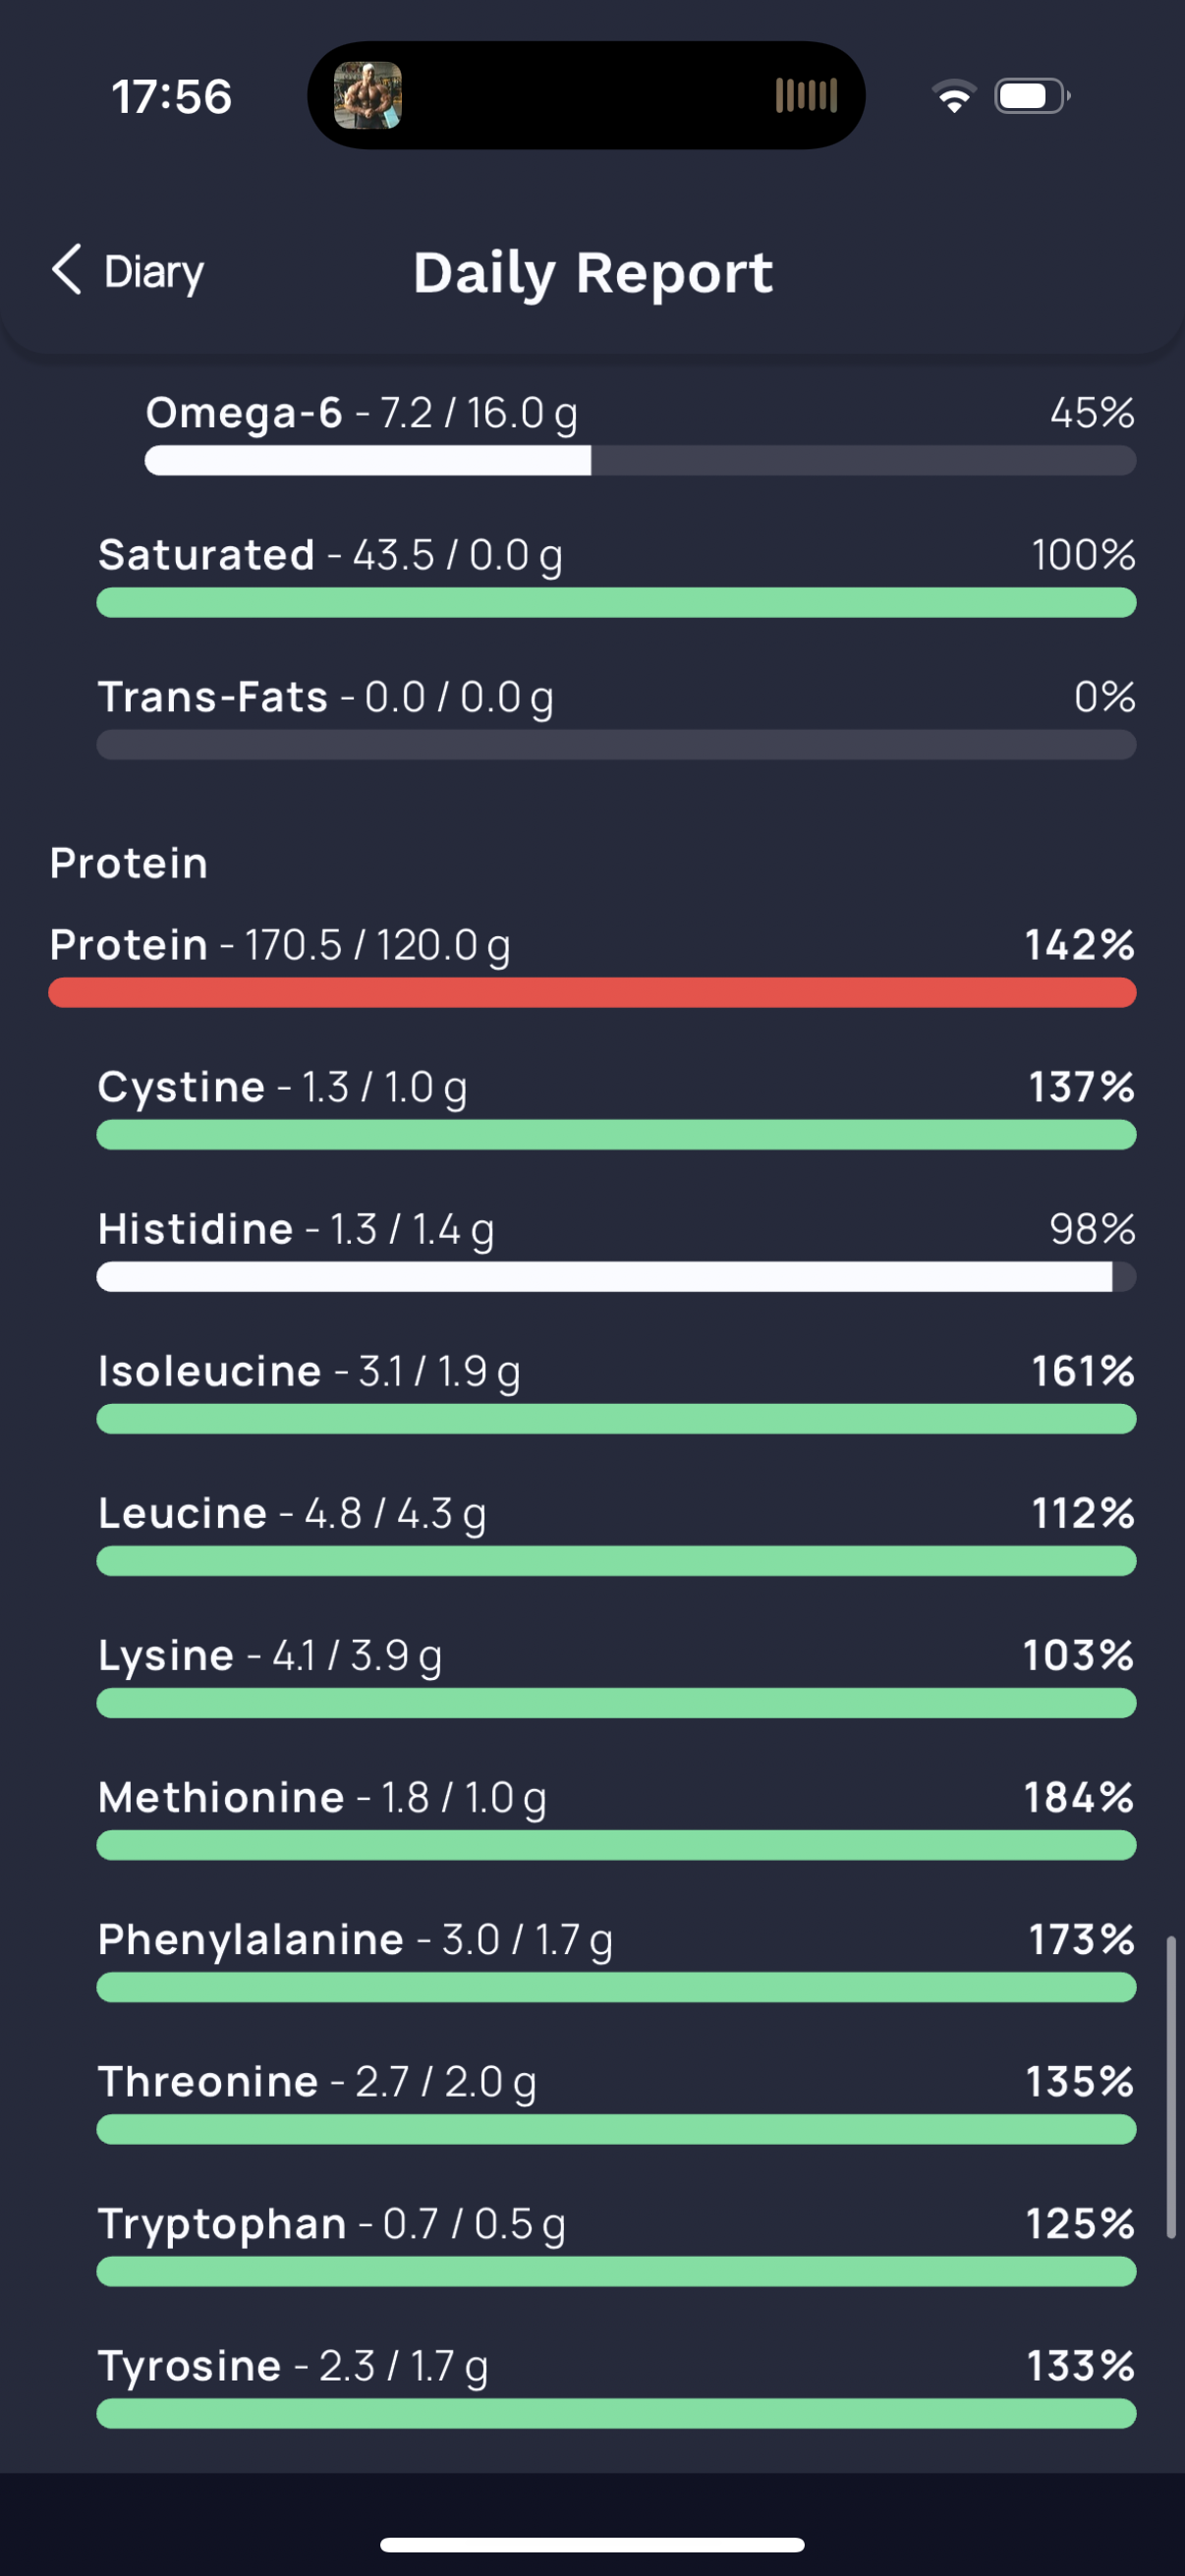The image size is (1185, 2576).
Task: Tap the Protein section header
Action: 129,863
